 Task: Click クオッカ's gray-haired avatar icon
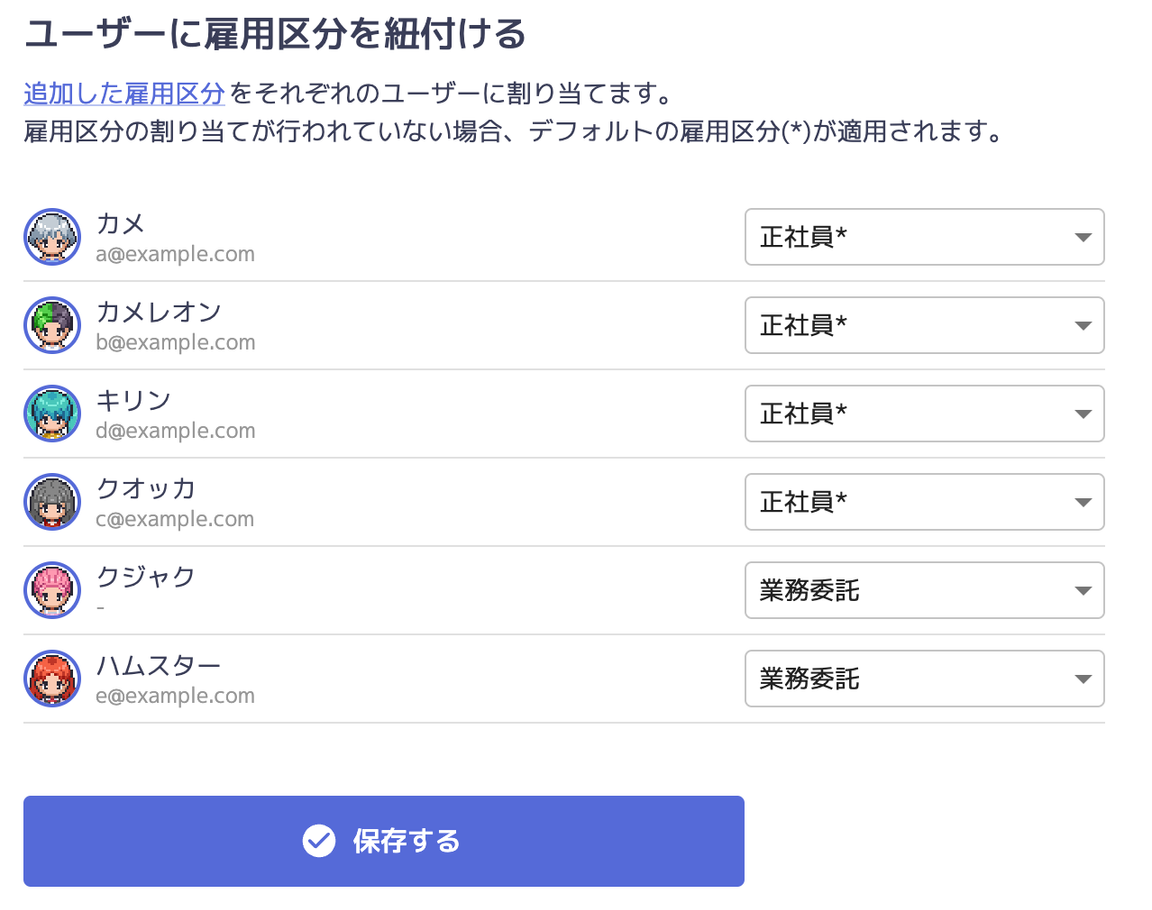[x=52, y=502]
